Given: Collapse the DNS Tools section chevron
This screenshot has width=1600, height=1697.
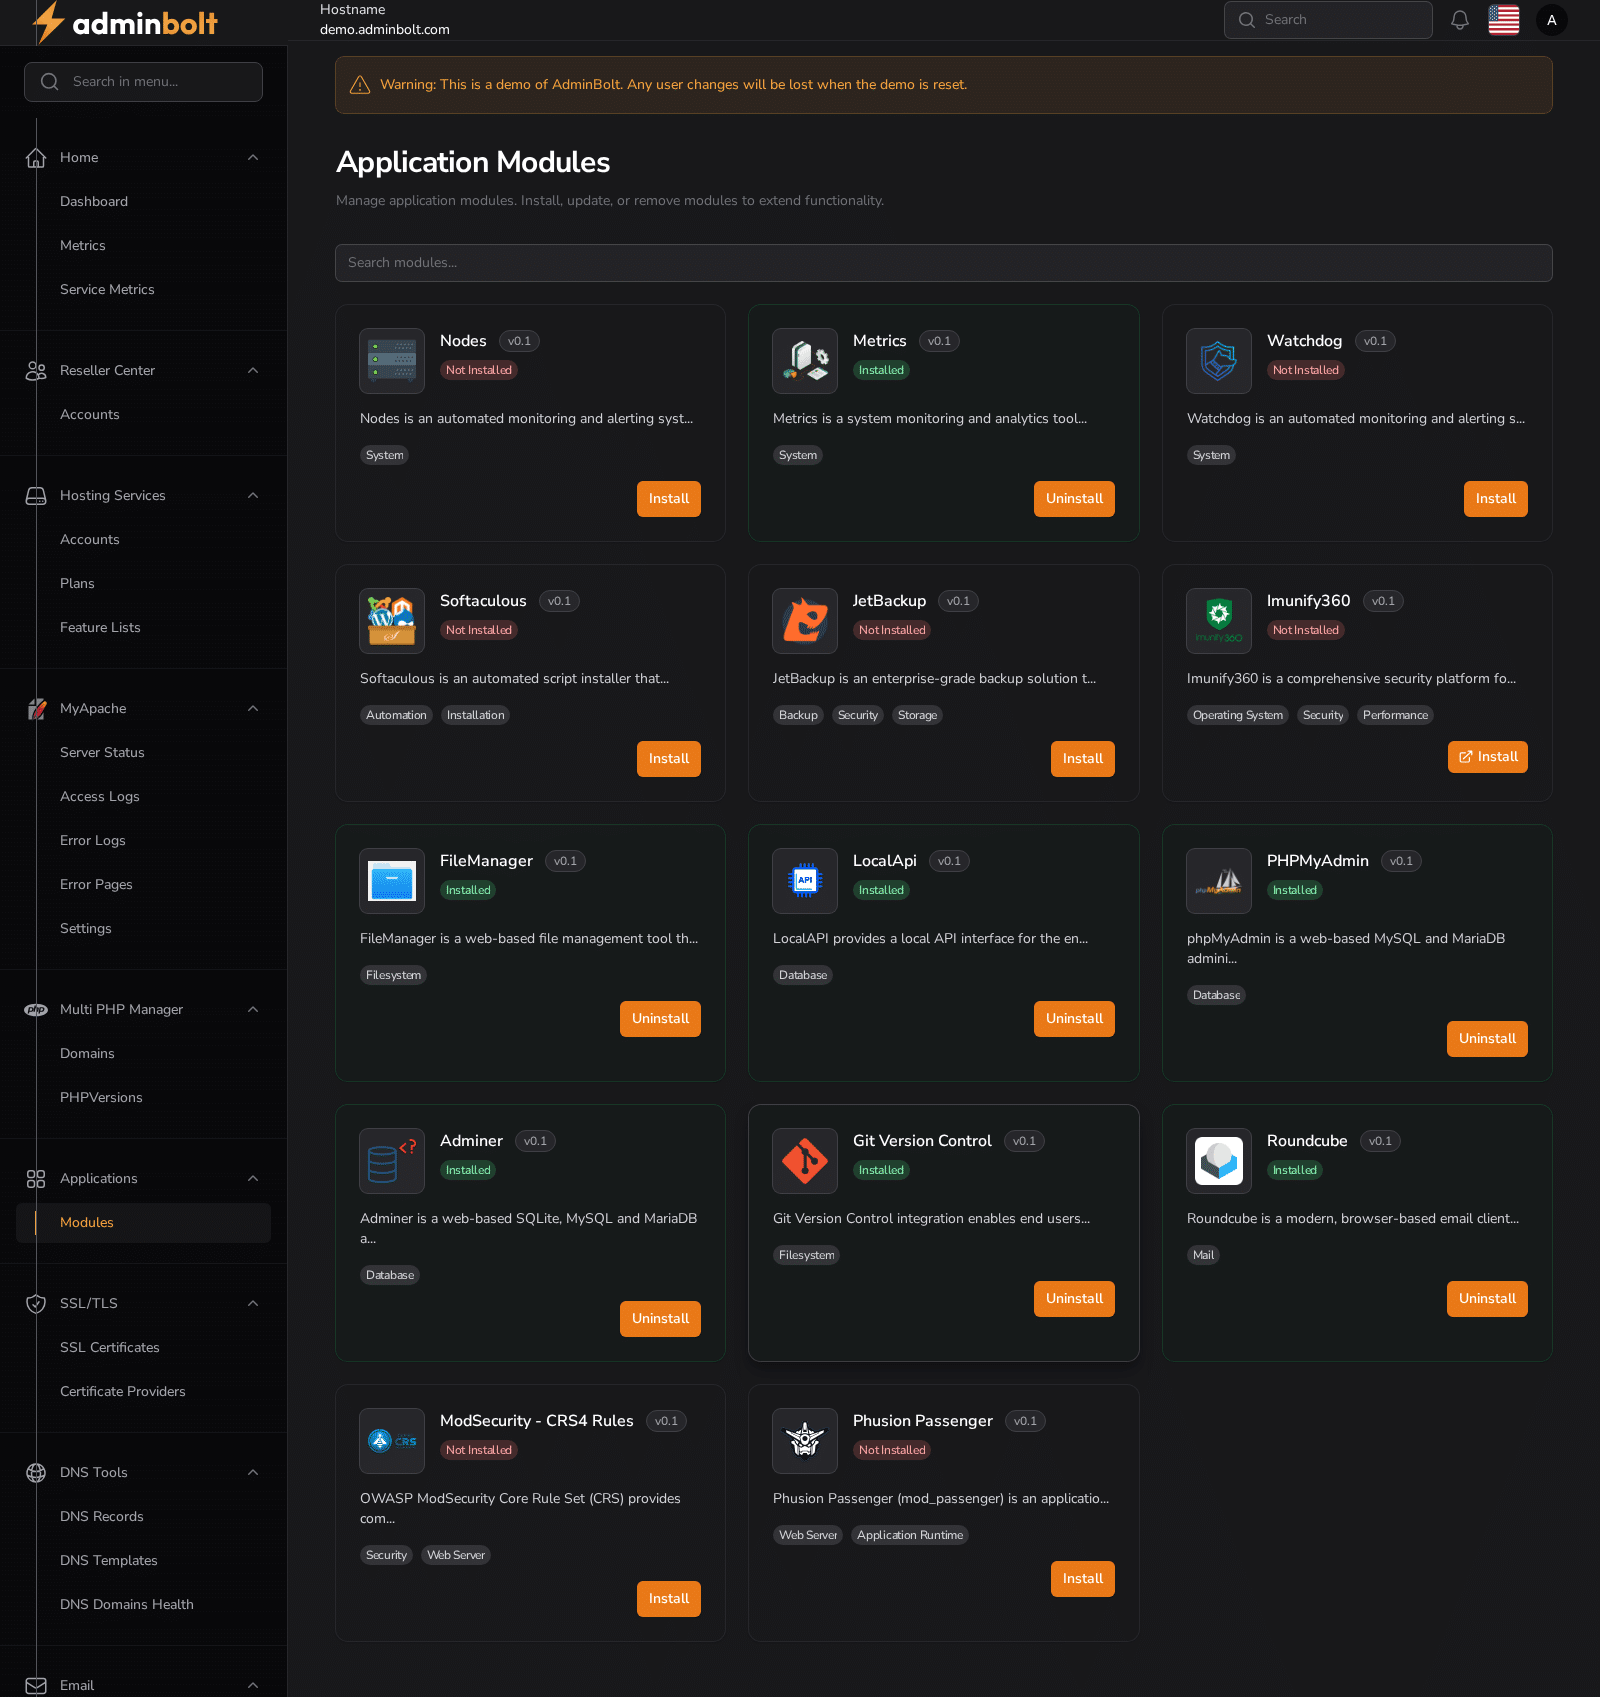Looking at the screenshot, I should coord(253,1473).
